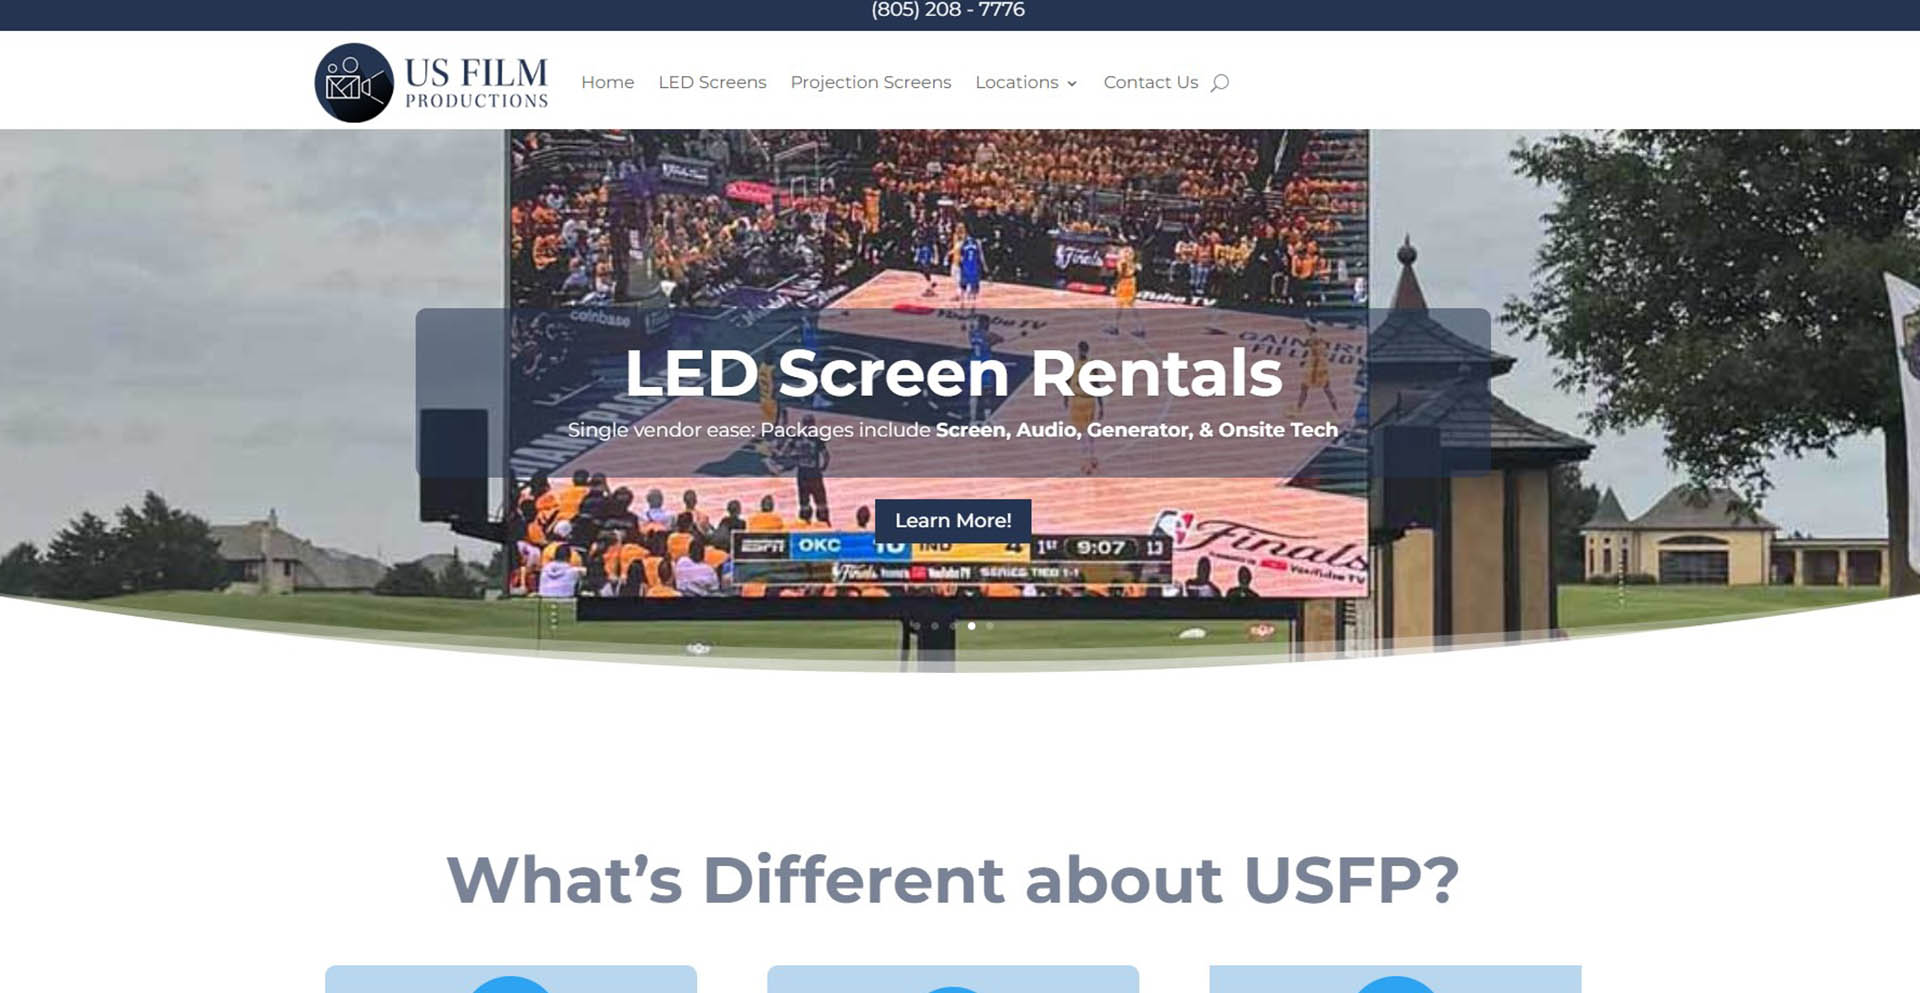Click the Learn More! button
This screenshot has width=1920, height=993.
point(953,520)
